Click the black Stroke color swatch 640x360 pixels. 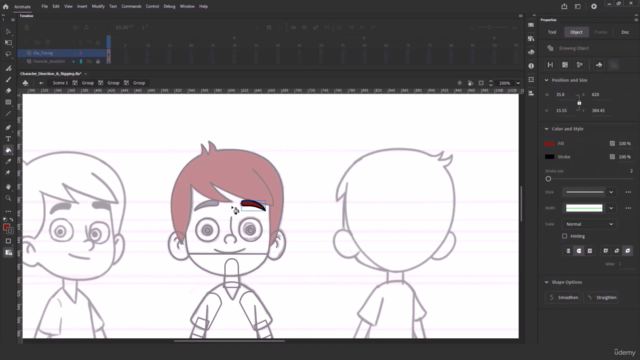(549, 157)
